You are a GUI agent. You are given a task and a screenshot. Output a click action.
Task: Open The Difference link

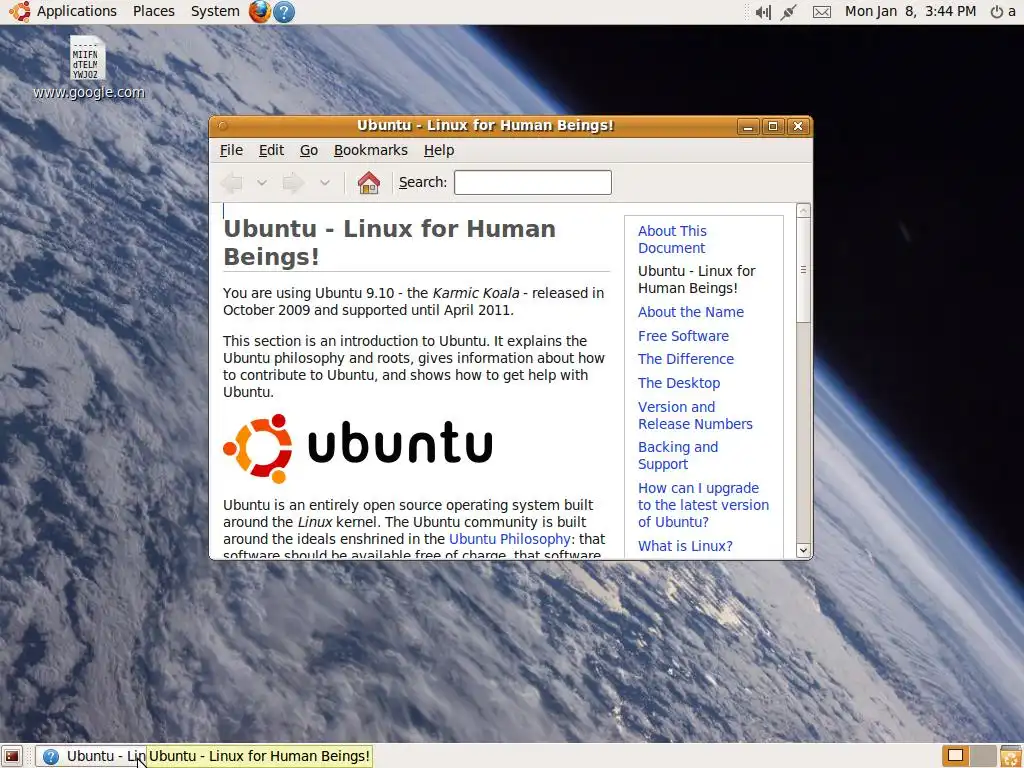coord(686,359)
